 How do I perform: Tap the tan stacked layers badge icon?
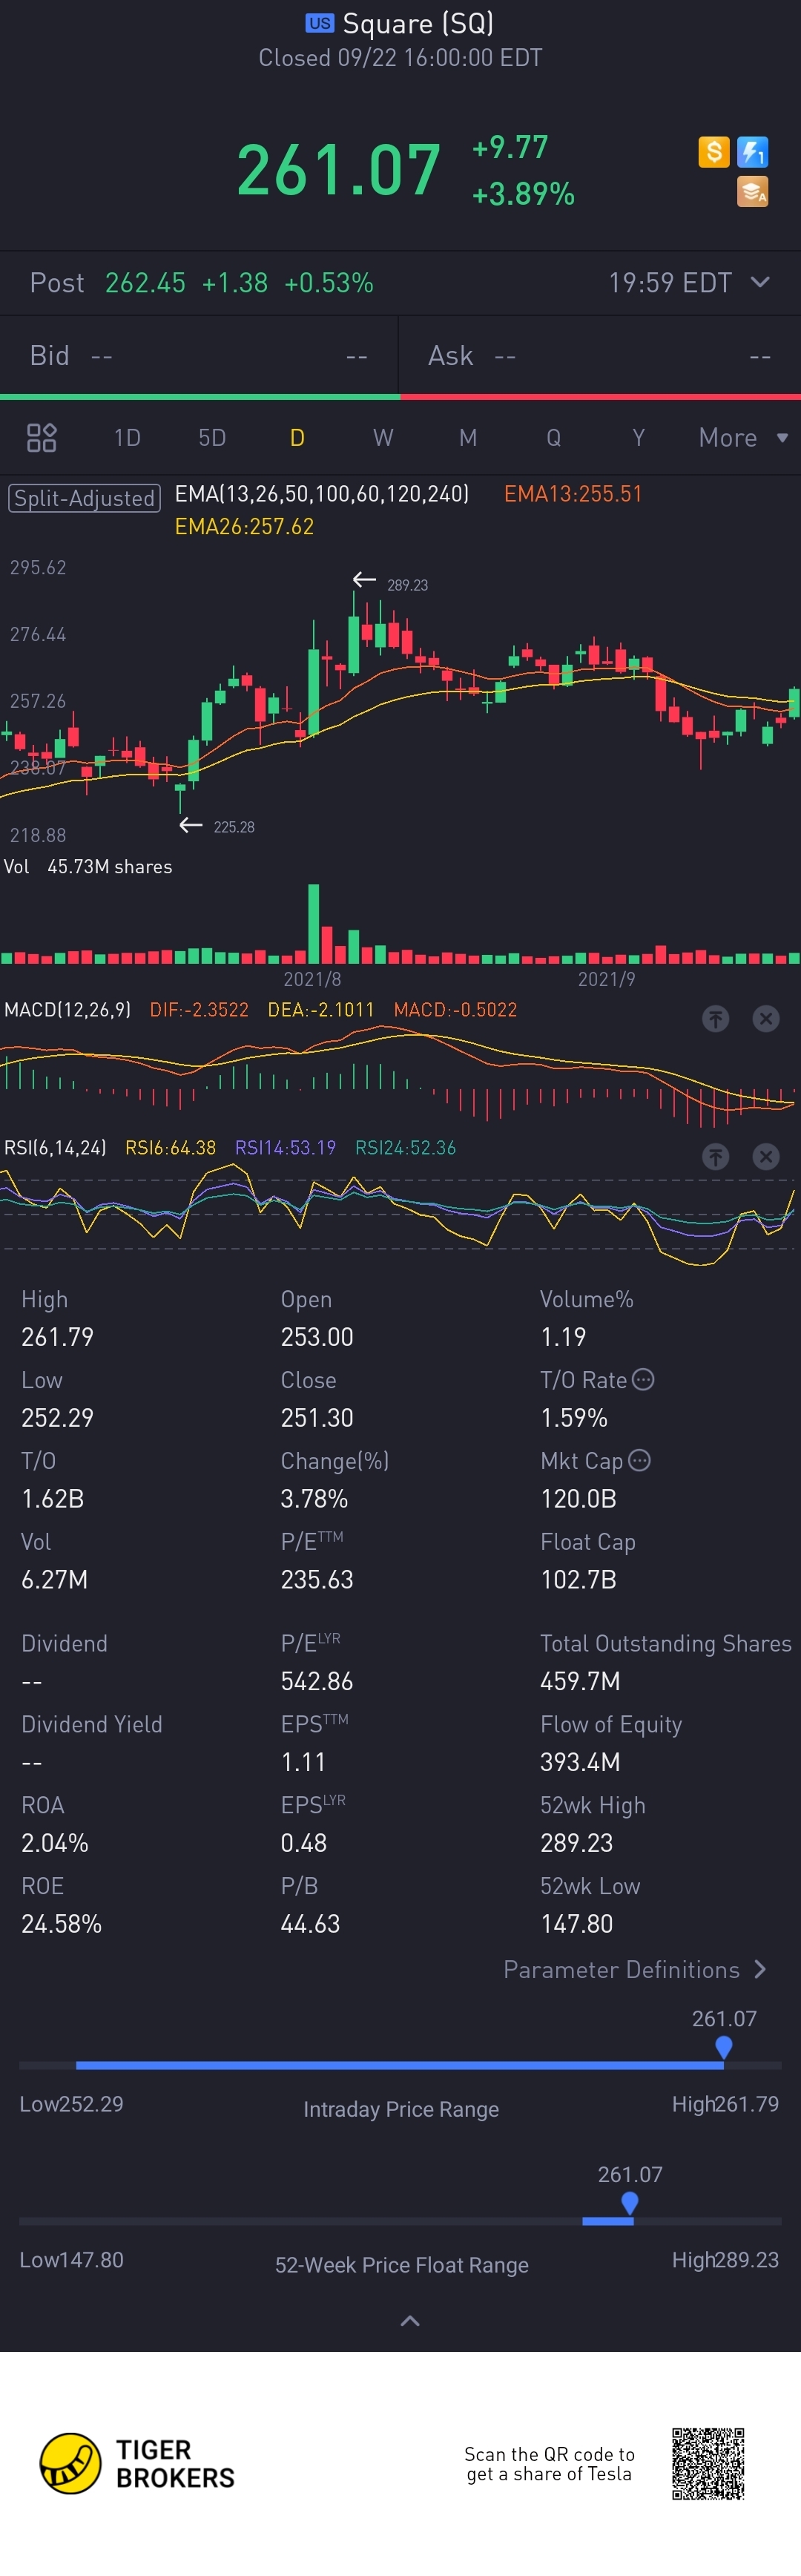(752, 191)
